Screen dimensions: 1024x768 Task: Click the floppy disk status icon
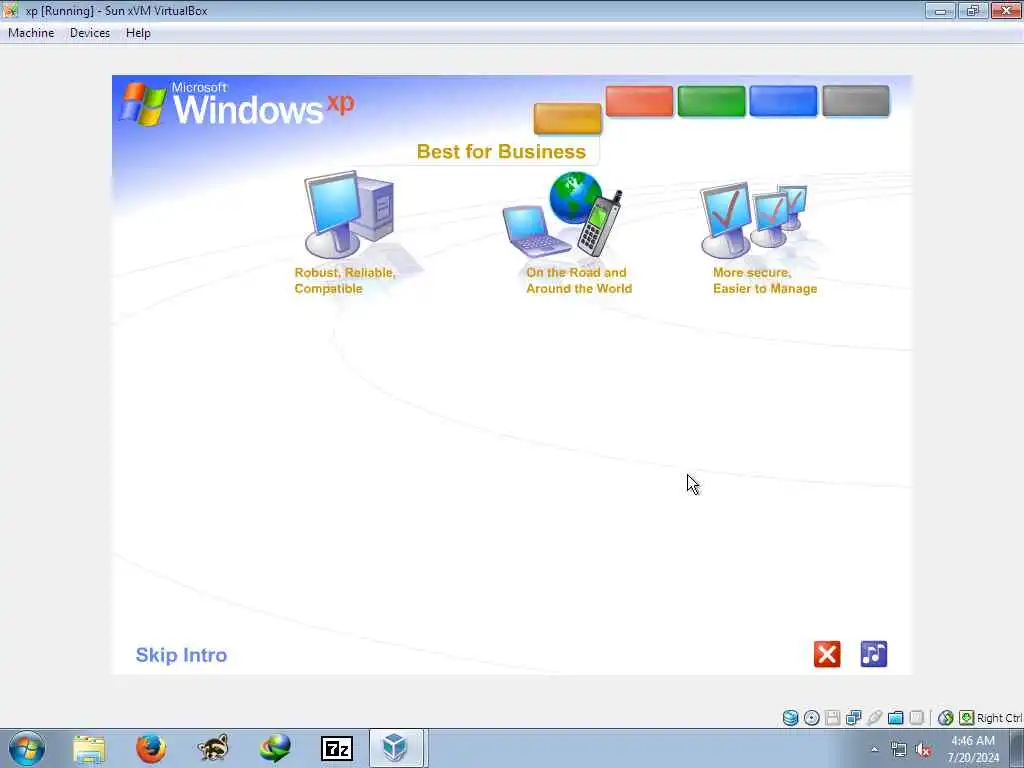(832, 718)
